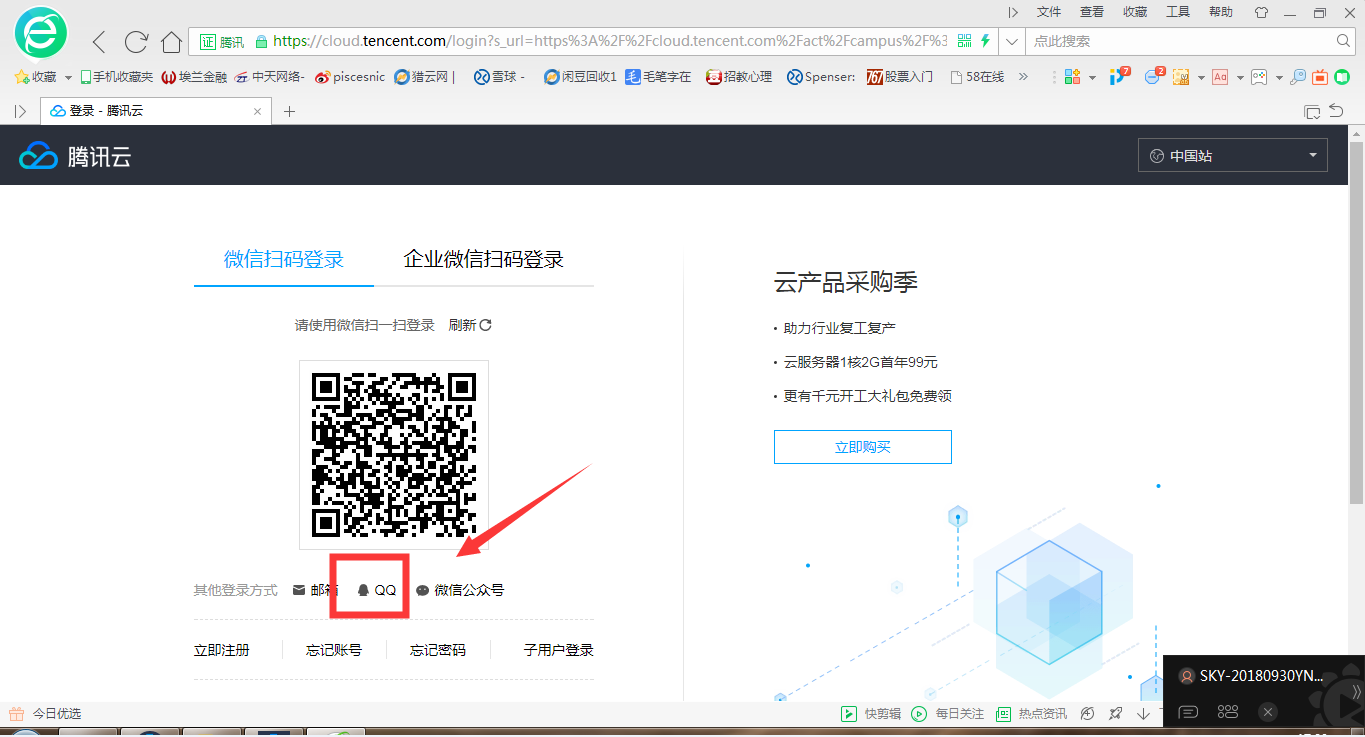Click the Tencent Cloud logo
Image resolution: width=1365 pixels, height=737 pixels.
pos(75,156)
